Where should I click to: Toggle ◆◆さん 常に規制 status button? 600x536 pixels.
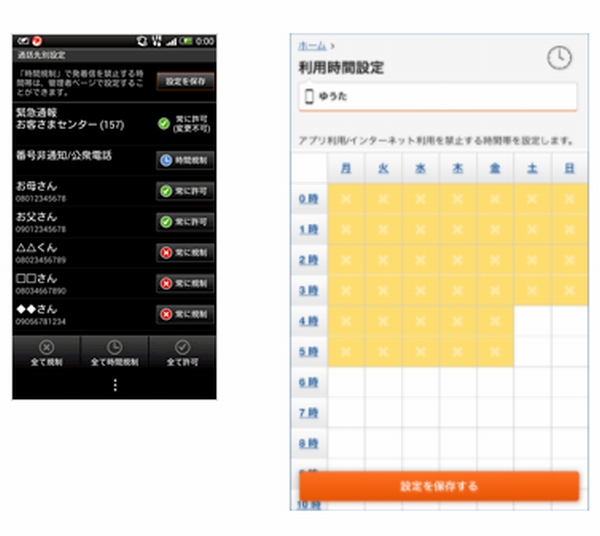185,314
